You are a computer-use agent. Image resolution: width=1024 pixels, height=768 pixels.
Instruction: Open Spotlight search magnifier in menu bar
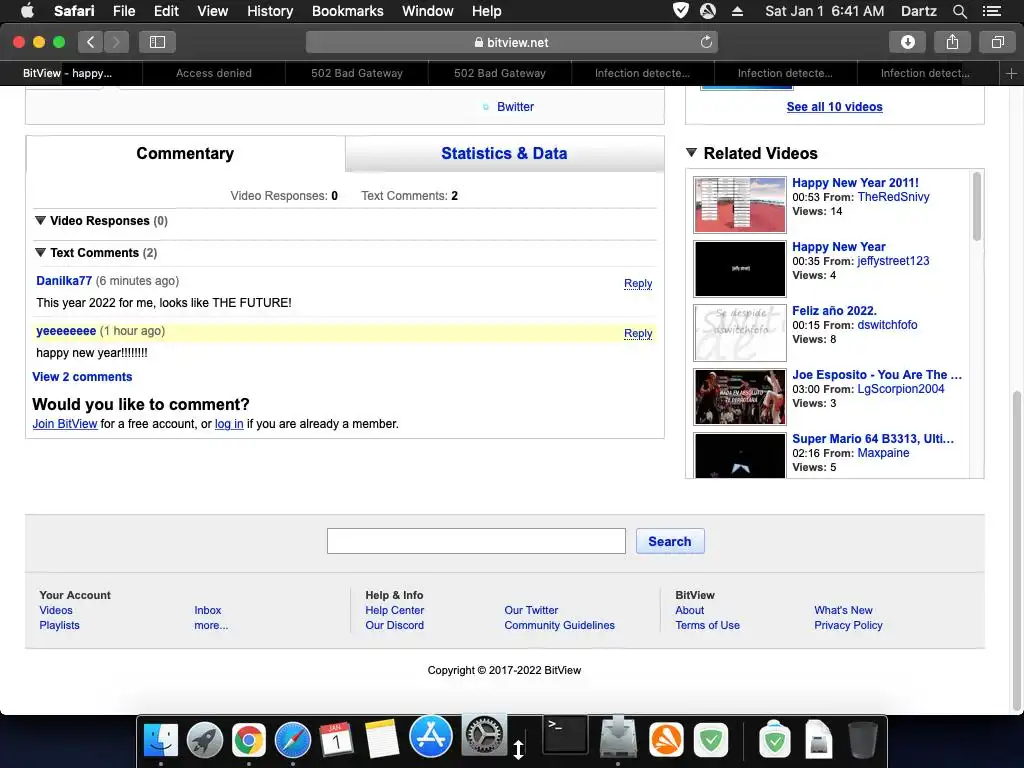pyautogui.click(x=959, y=11)
